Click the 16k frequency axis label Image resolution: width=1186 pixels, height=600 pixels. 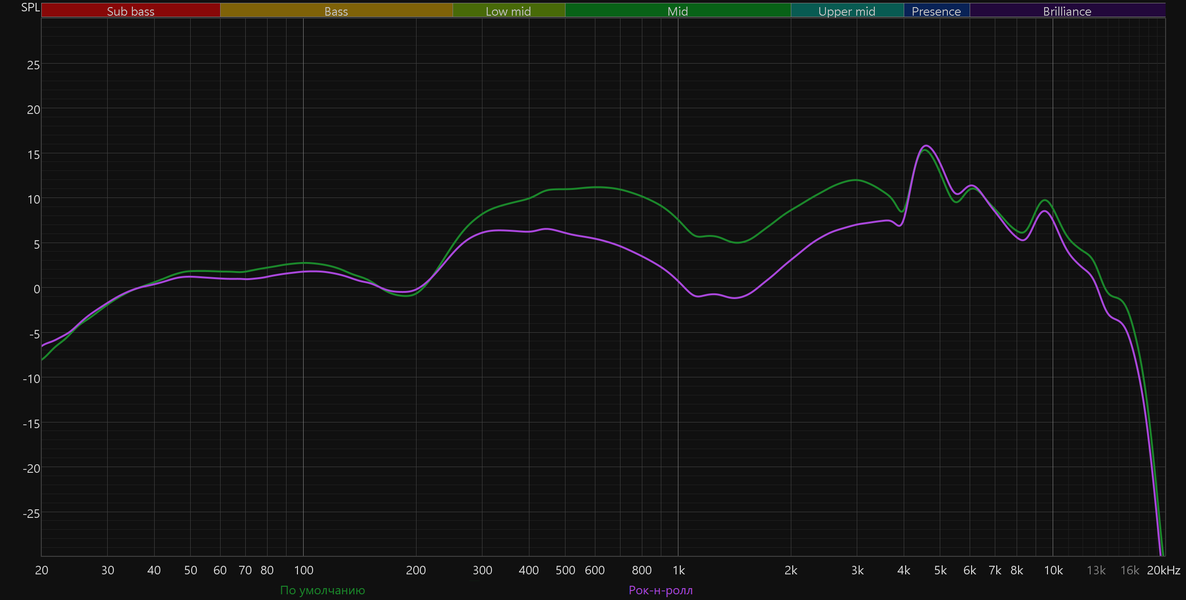coord(1130,570)
